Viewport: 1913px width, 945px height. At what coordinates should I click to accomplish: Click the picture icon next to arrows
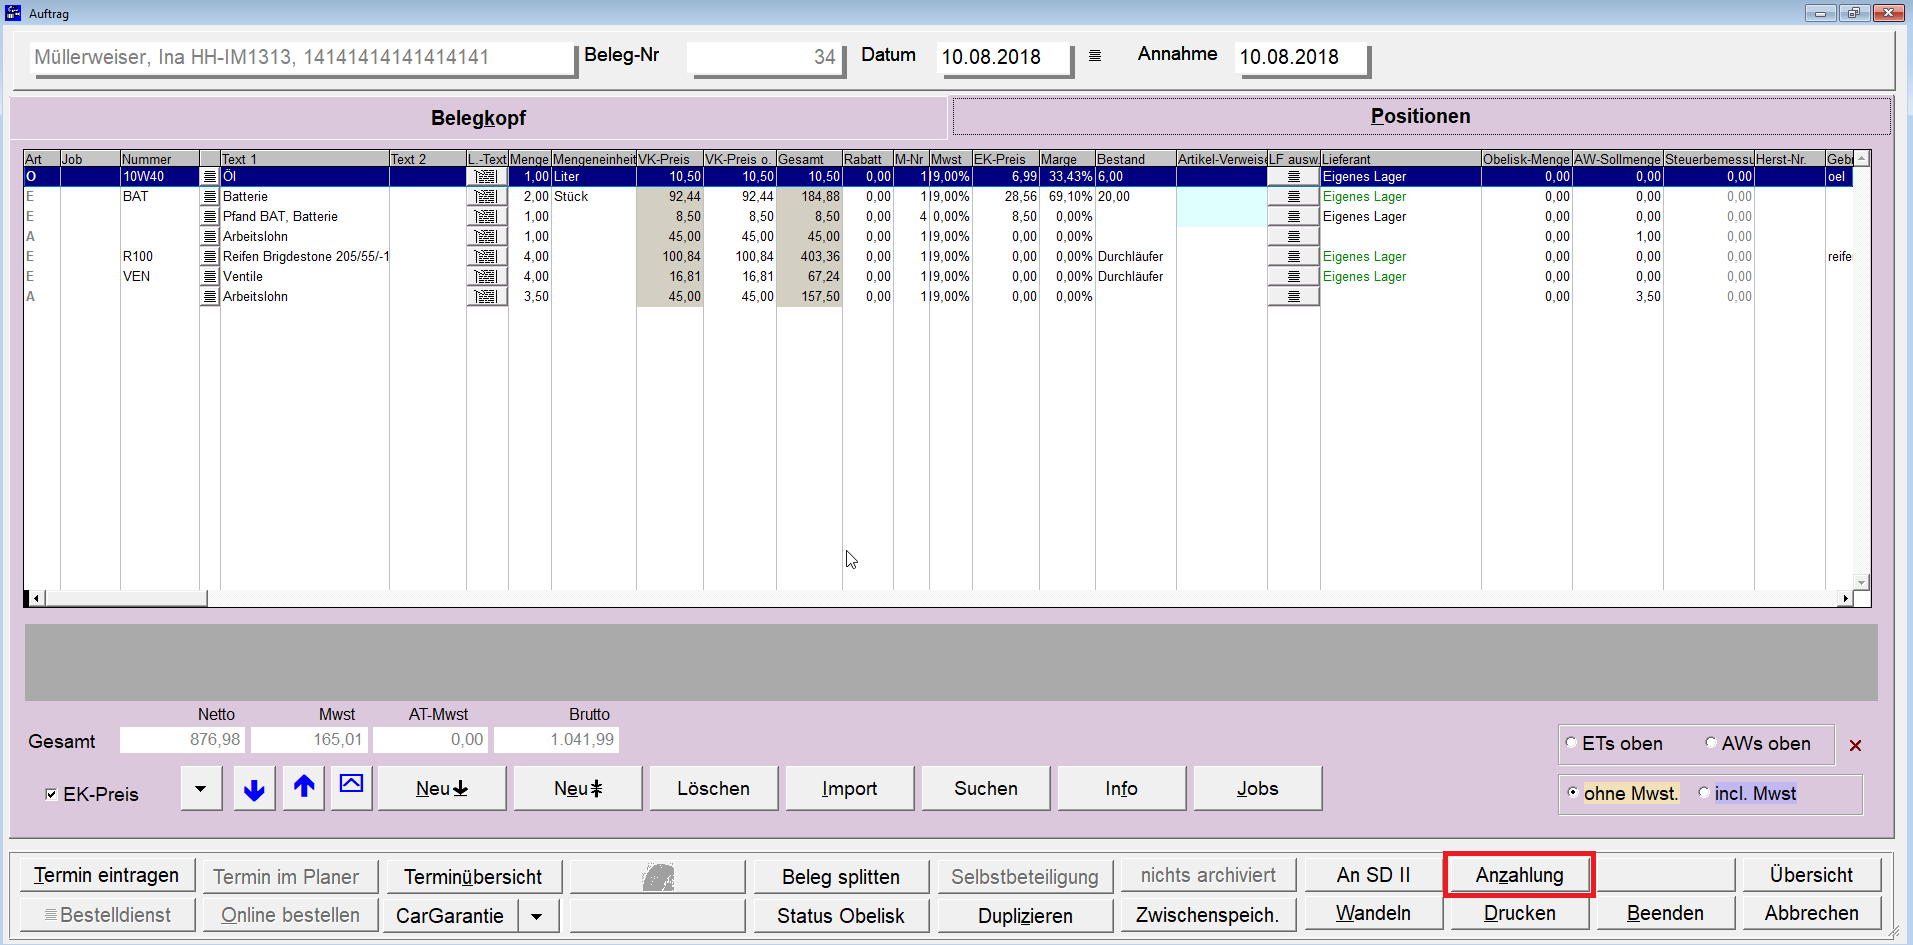coord(351,789)
